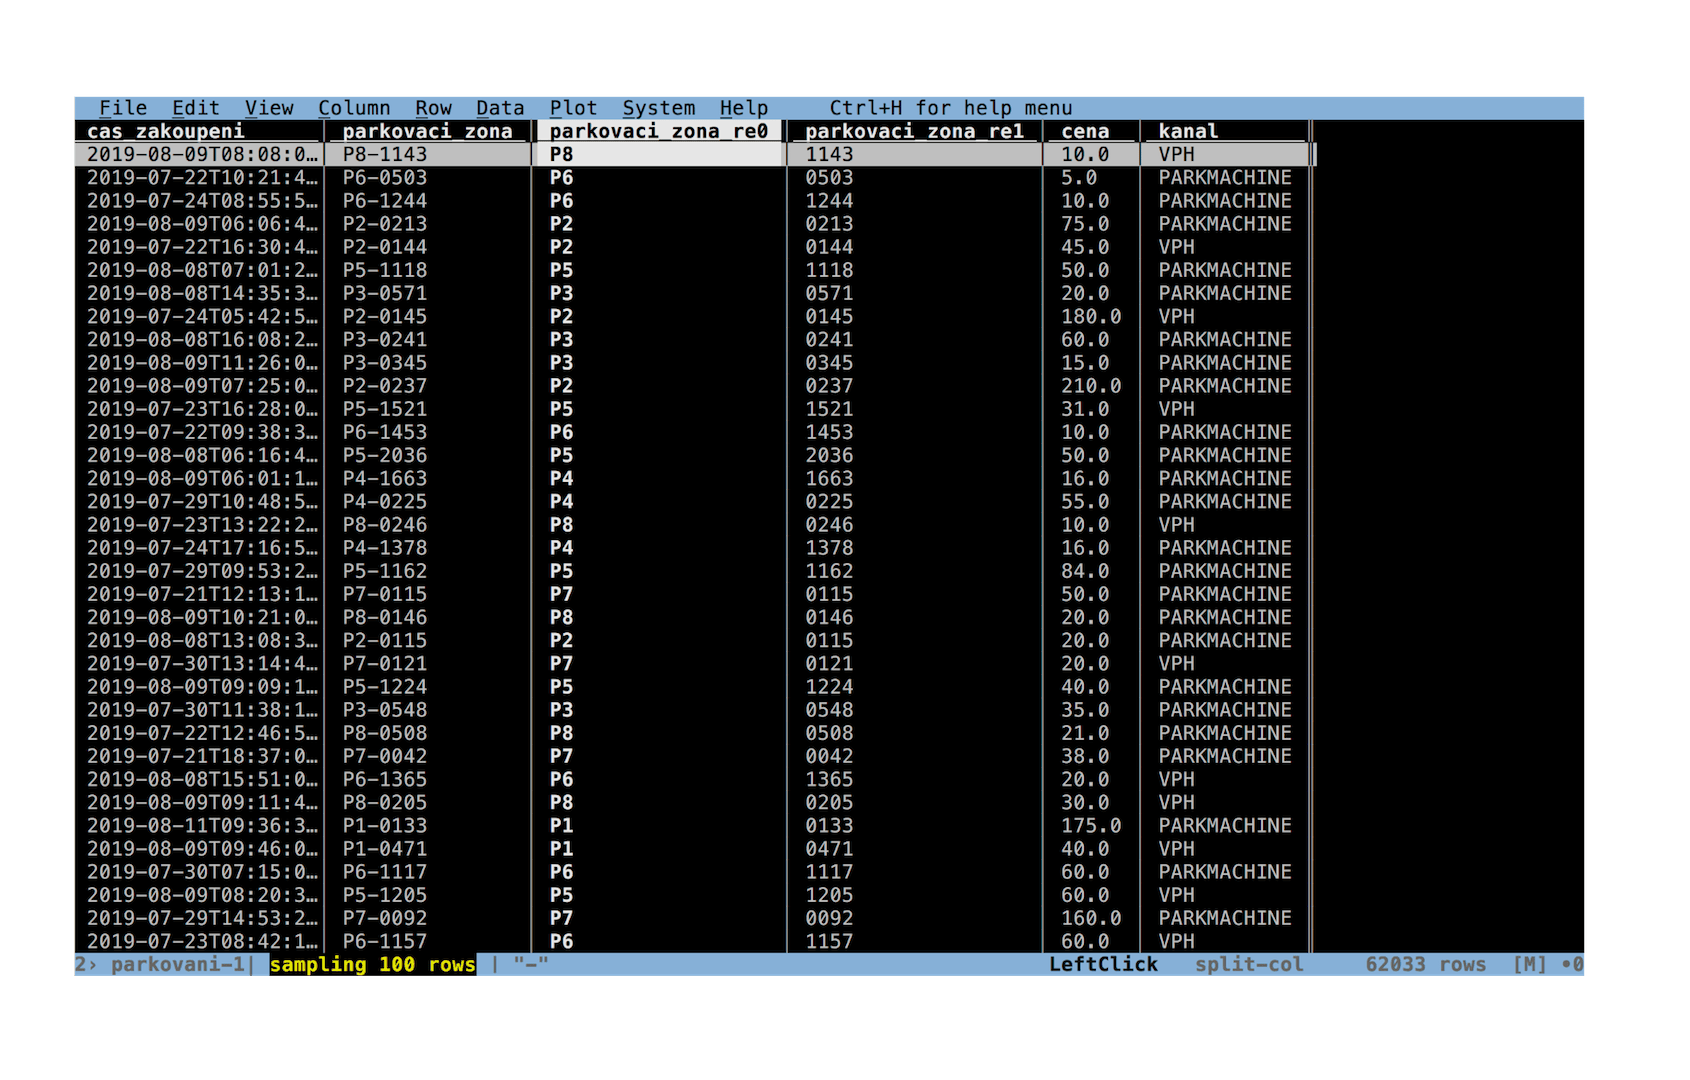Select the cas_zakoupeni column header

pyautogui.click(x=166, y=131)
